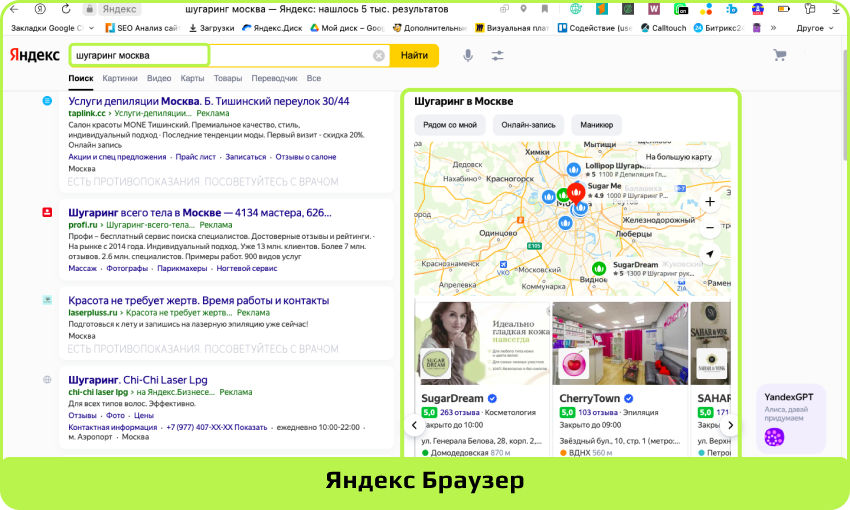Open На большую карту button
This screenshot has height=510, width=850.
coord(679,157)
